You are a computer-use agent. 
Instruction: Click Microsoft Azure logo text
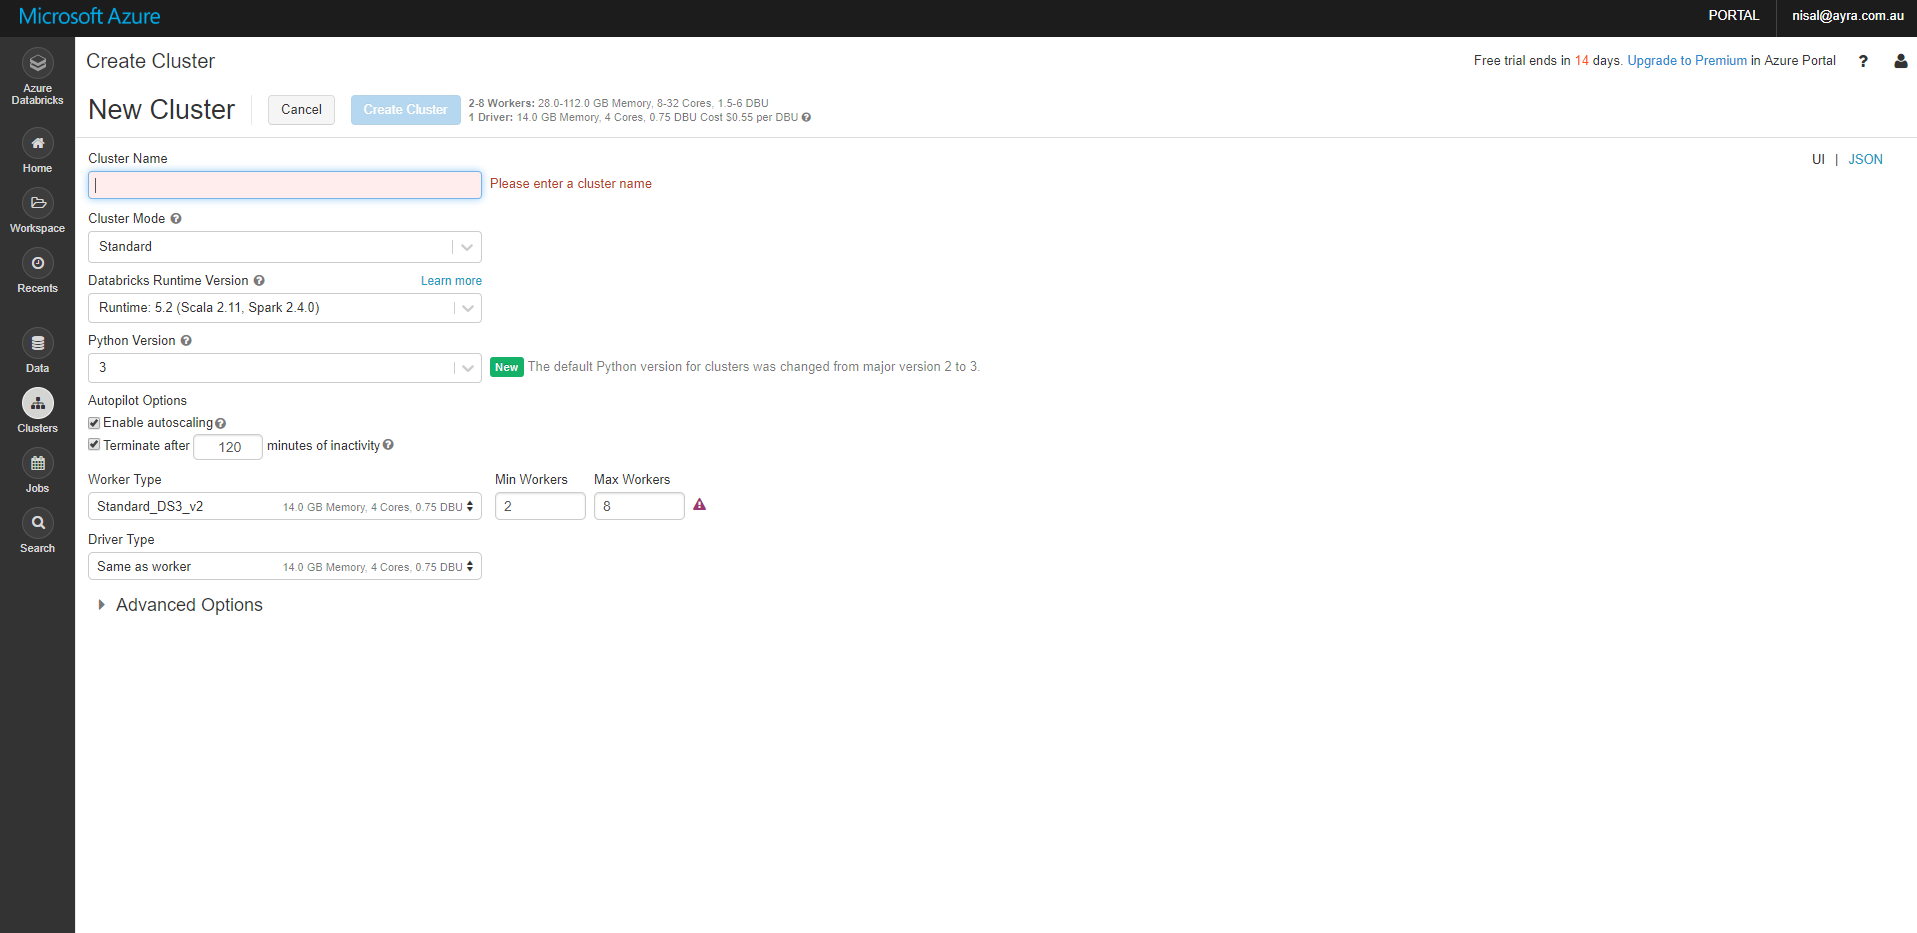(x=90, y=17)
